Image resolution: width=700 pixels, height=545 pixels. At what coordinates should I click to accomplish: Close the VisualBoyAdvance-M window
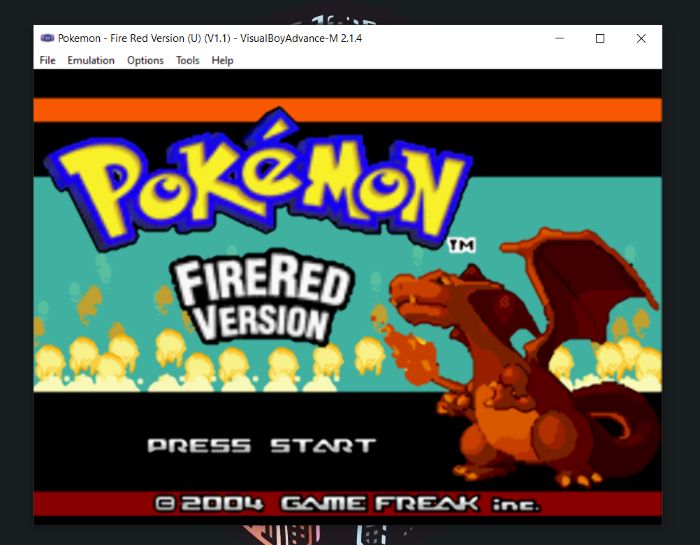pos(641,38)
